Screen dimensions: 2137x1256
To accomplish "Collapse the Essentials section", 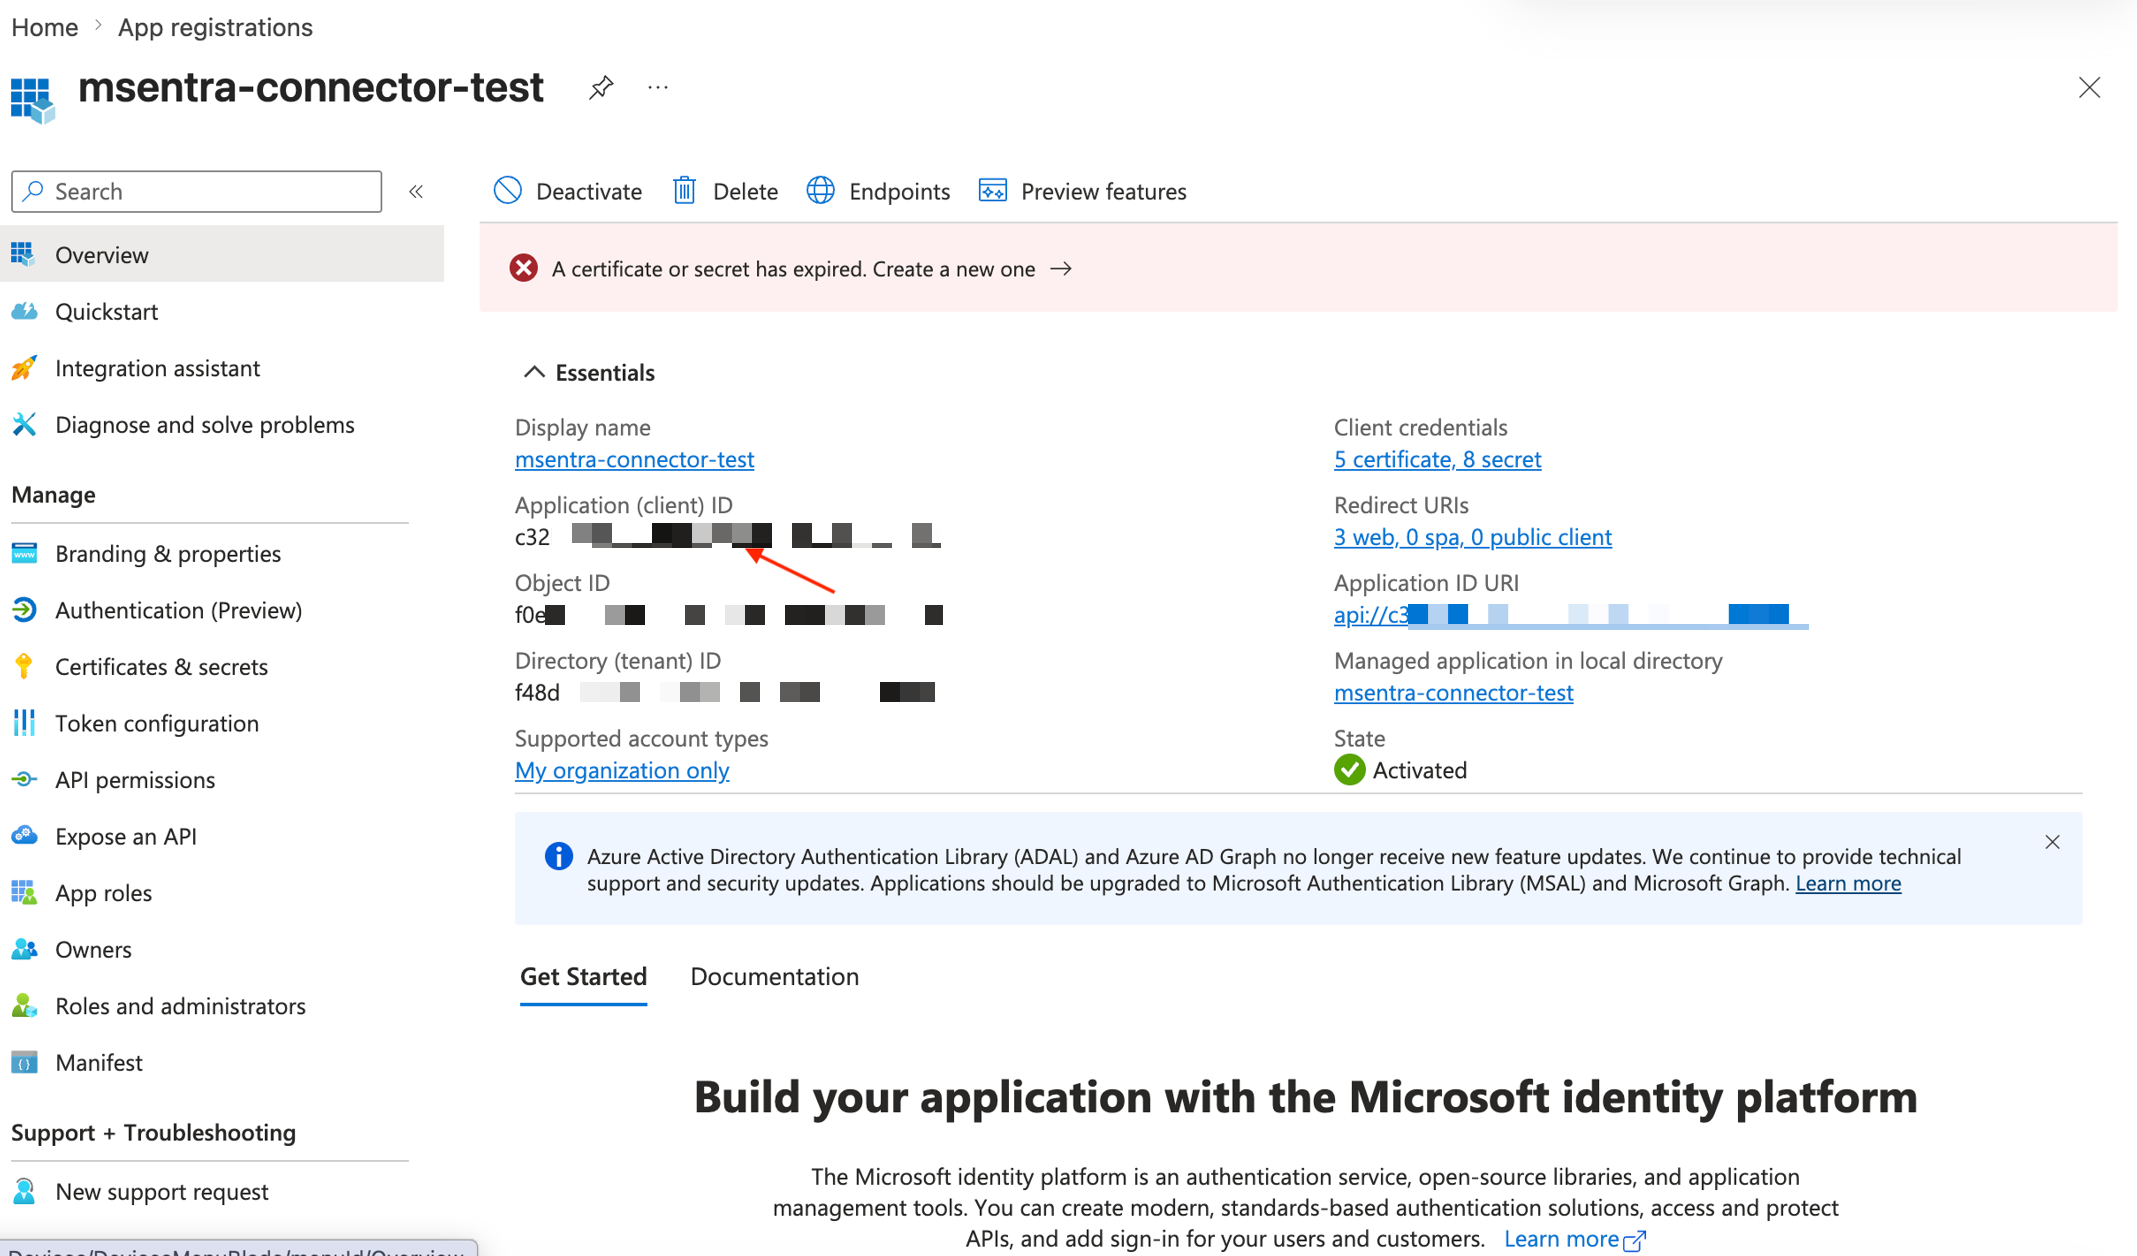I will coord(534,372).
